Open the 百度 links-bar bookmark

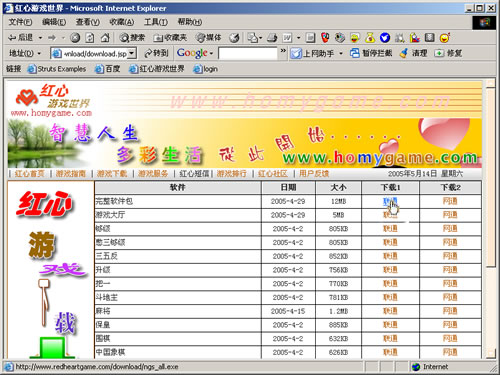click(x=107, y=69)
